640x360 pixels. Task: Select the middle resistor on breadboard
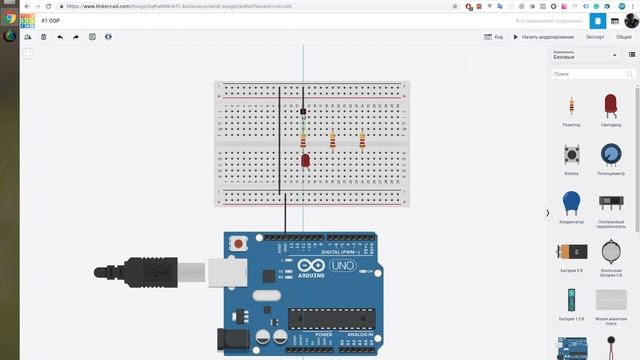click(x=333, y=141)
